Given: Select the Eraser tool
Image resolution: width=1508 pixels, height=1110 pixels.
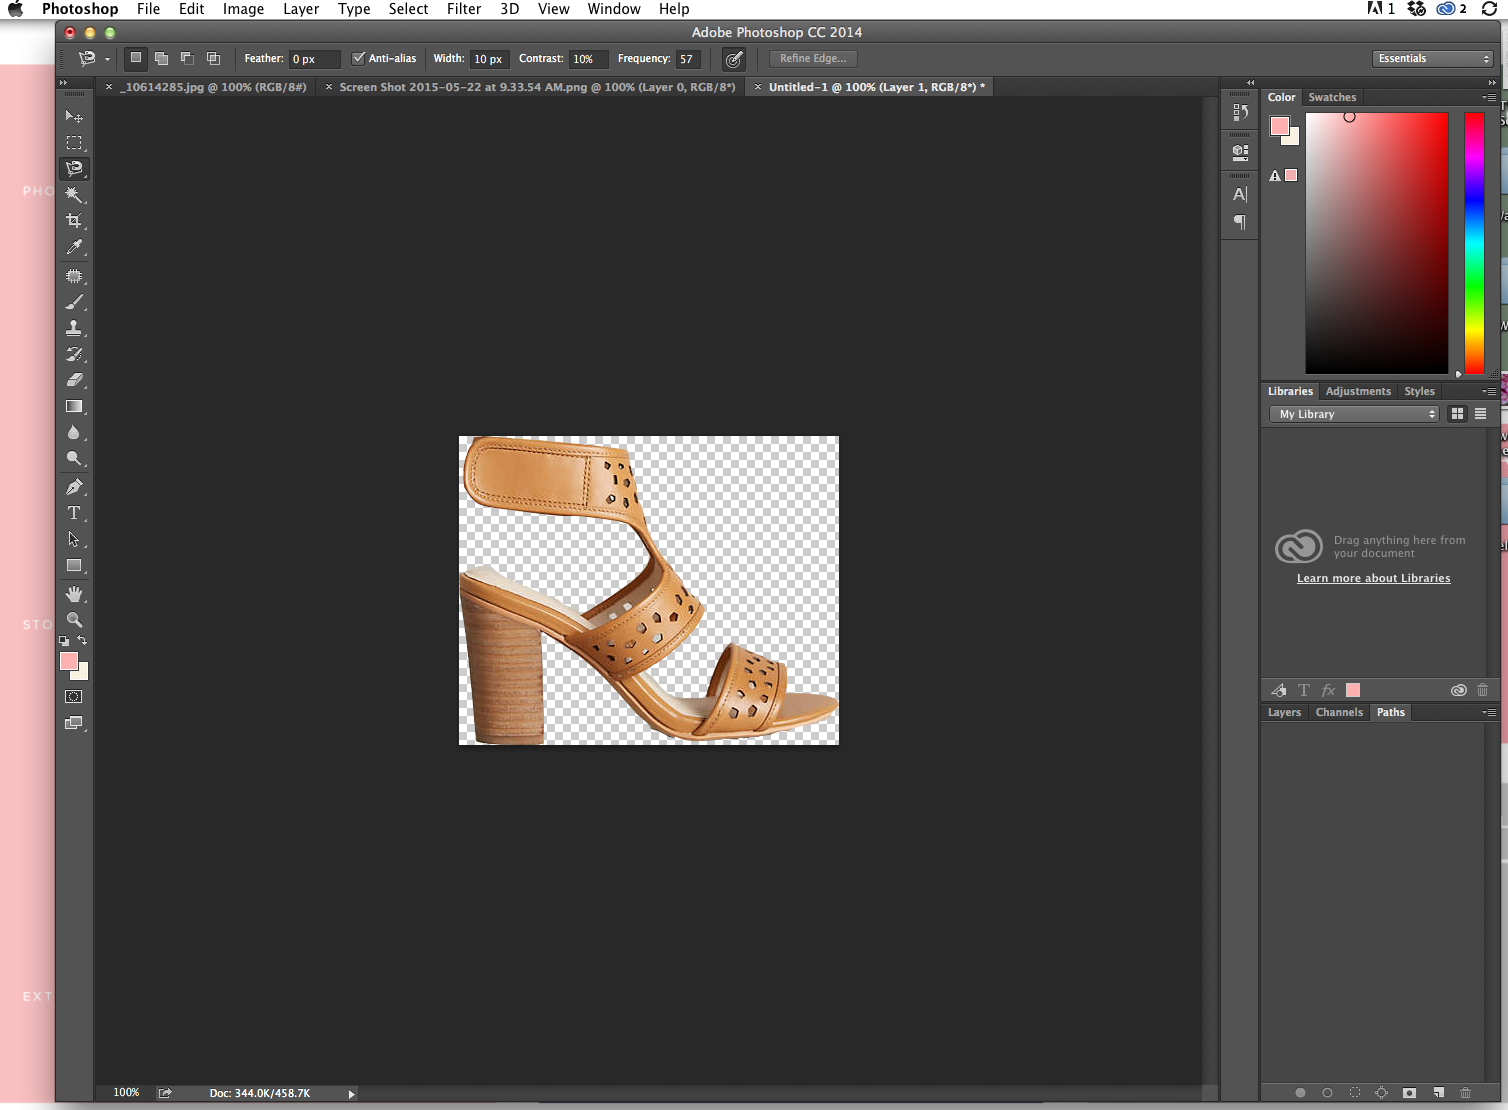Looking at the screenshot, I should (x=74, y=380).
